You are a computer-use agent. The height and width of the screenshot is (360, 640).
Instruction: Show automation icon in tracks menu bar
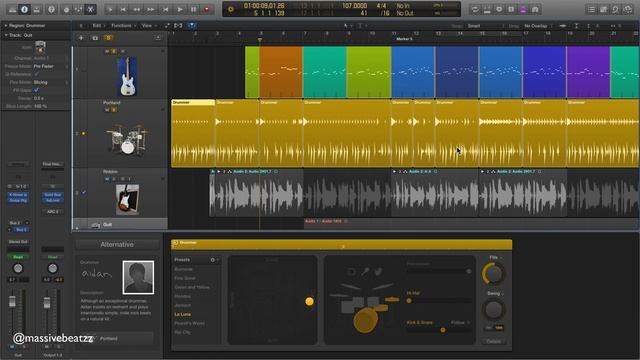(167, 25)
